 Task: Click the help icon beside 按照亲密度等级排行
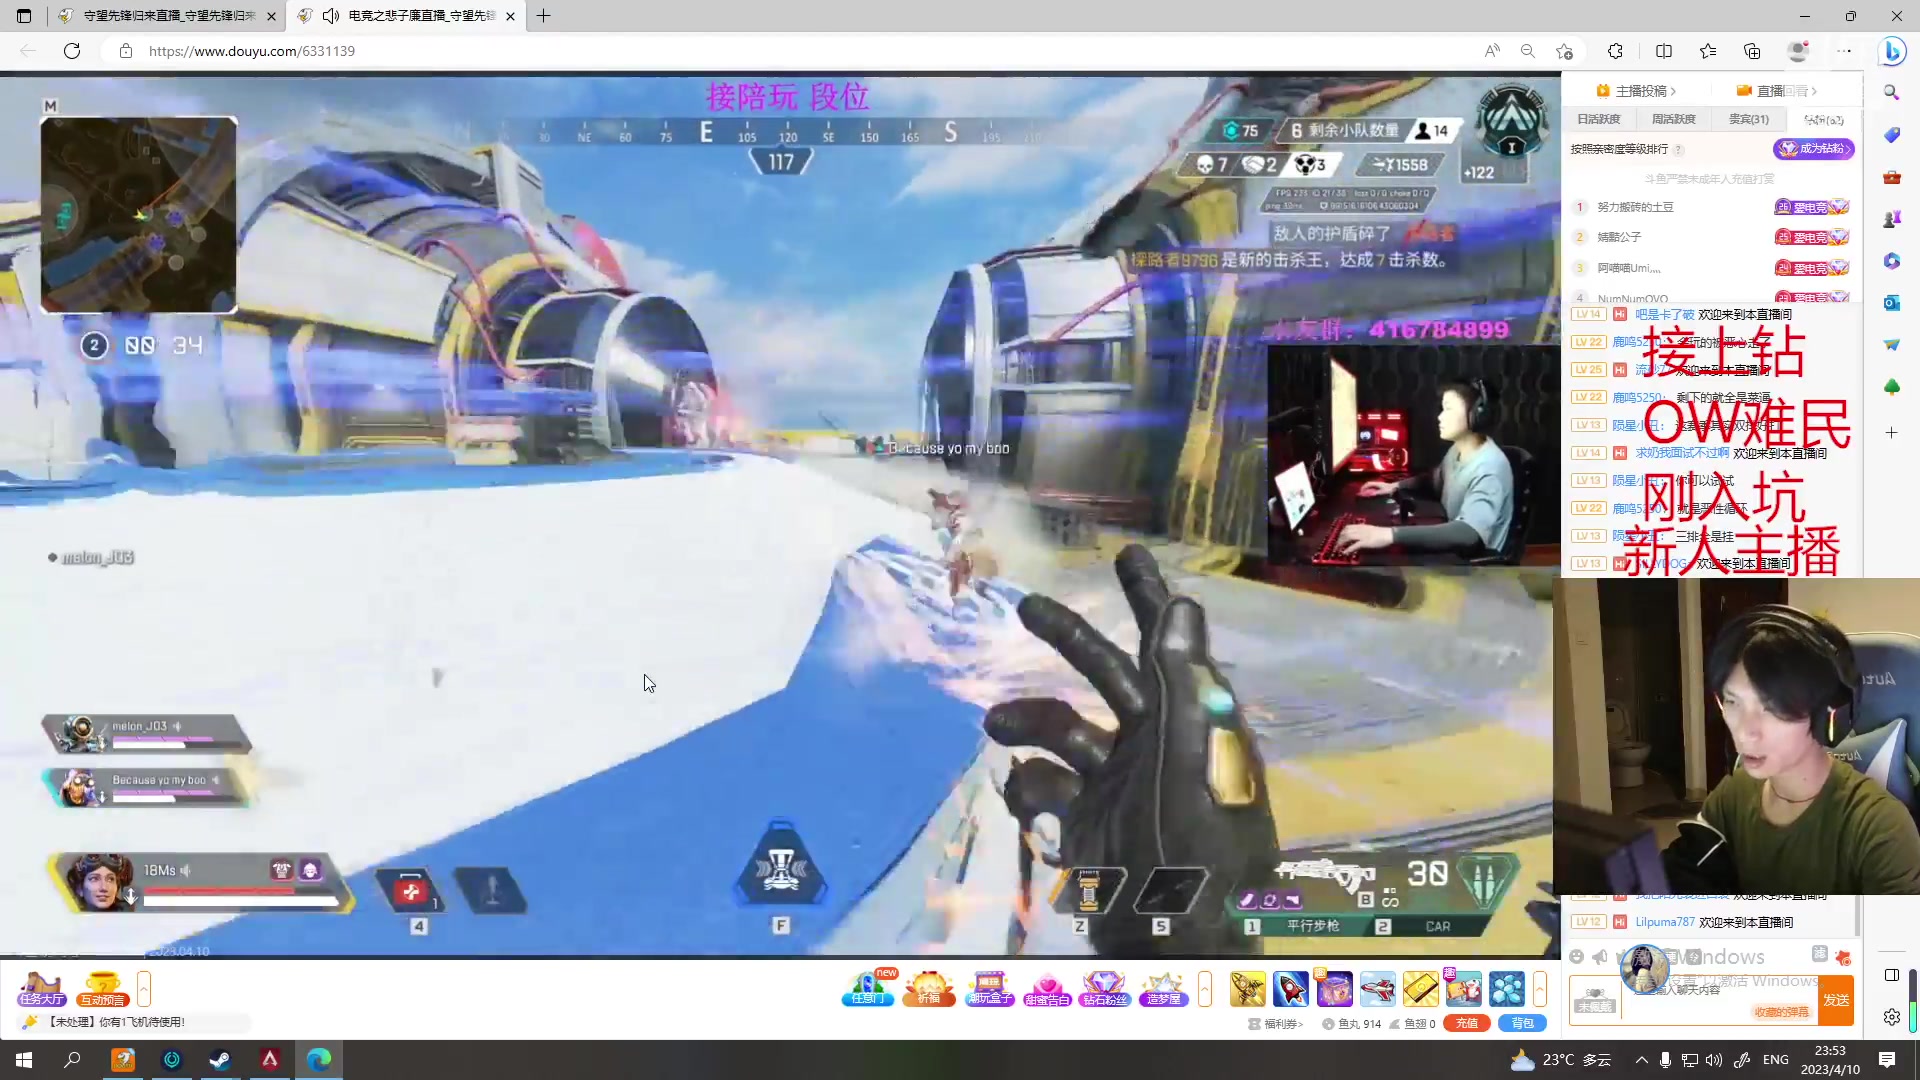1678,150
